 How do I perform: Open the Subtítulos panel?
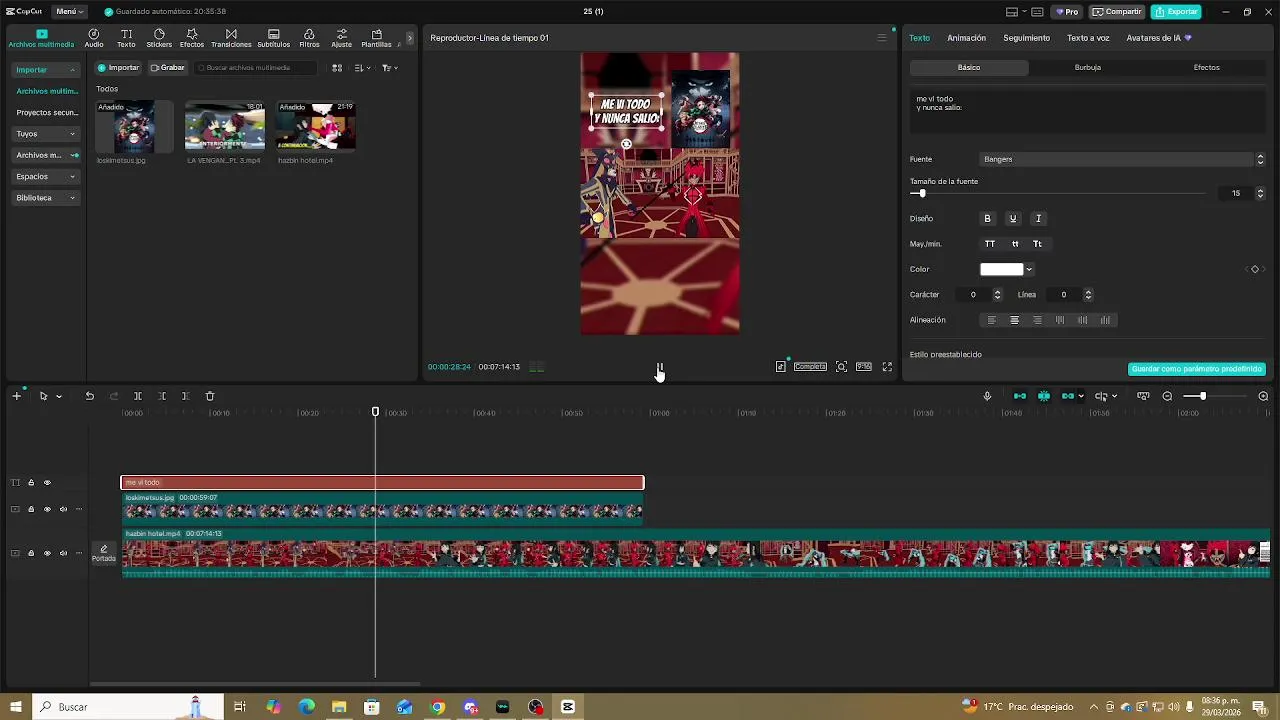click(274, 38)
